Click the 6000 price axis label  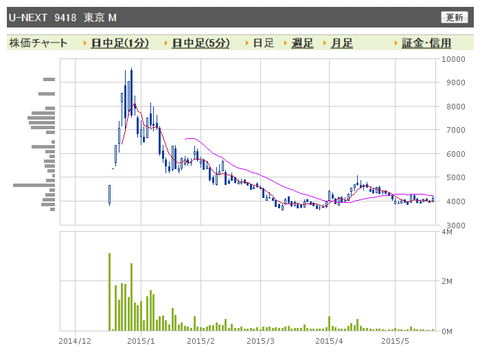(456, 154)
